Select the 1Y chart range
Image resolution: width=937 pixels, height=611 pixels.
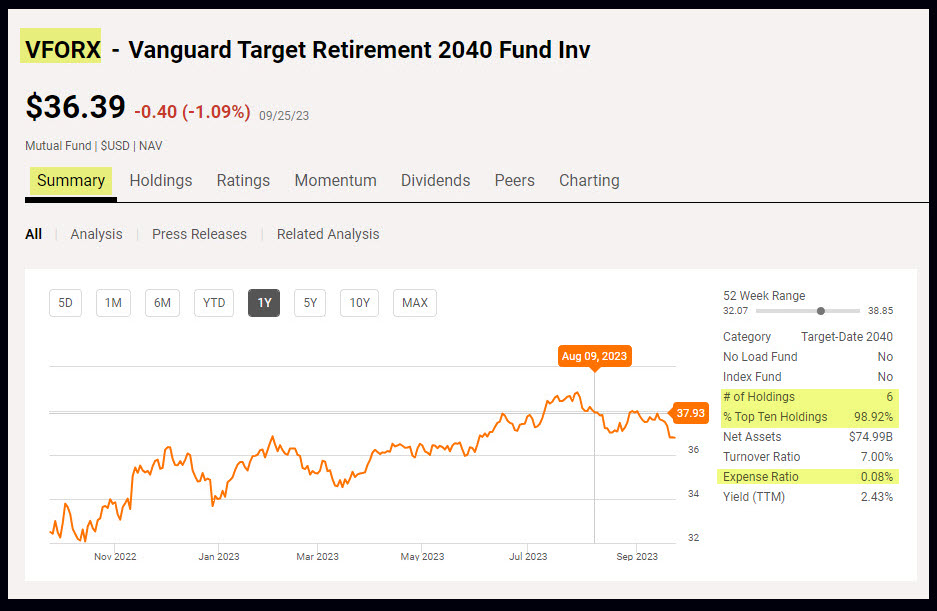pyautogui.click(x=264, y=303)
